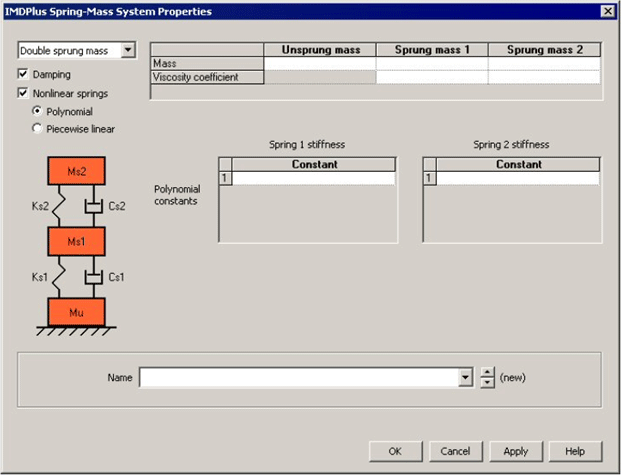Click the Name stepper up arrow
This screenshot has height=475, width=621.
pos(488,372)
